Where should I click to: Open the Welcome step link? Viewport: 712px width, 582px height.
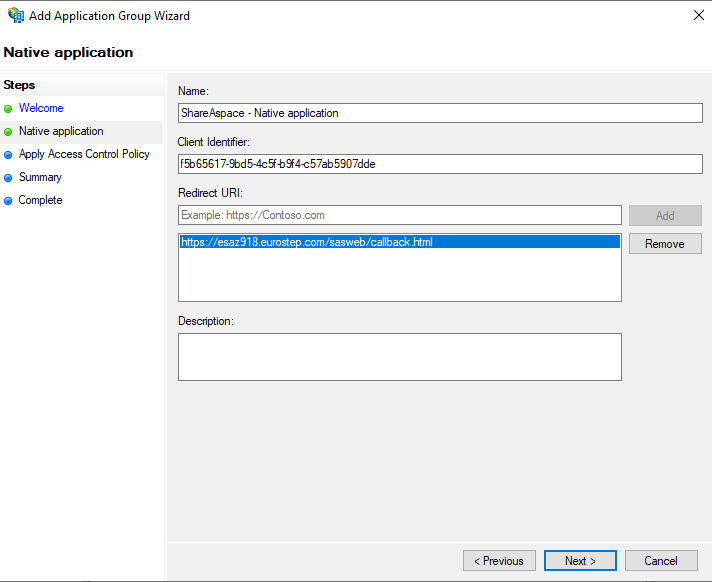[41, 108]
